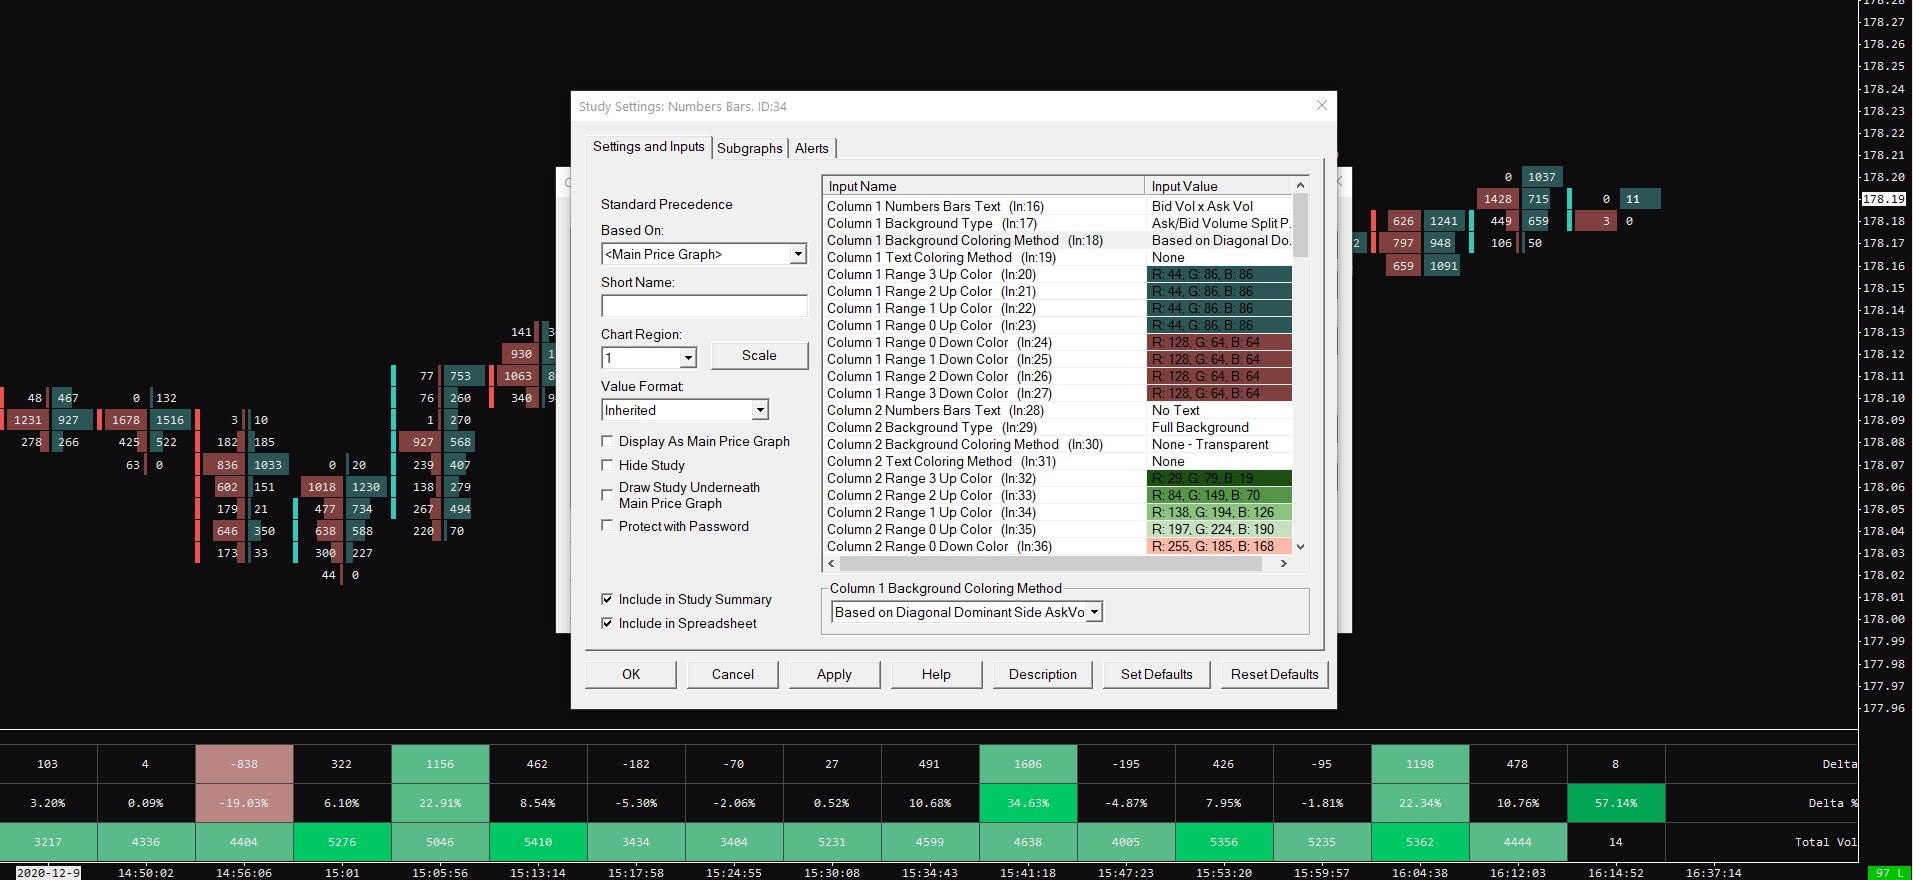Viewport: 1913px width, 880px height.
Task: Toggle Draw Study Underneath Main Price Graph
Action: pyautogui.click(x=607, y=495)
